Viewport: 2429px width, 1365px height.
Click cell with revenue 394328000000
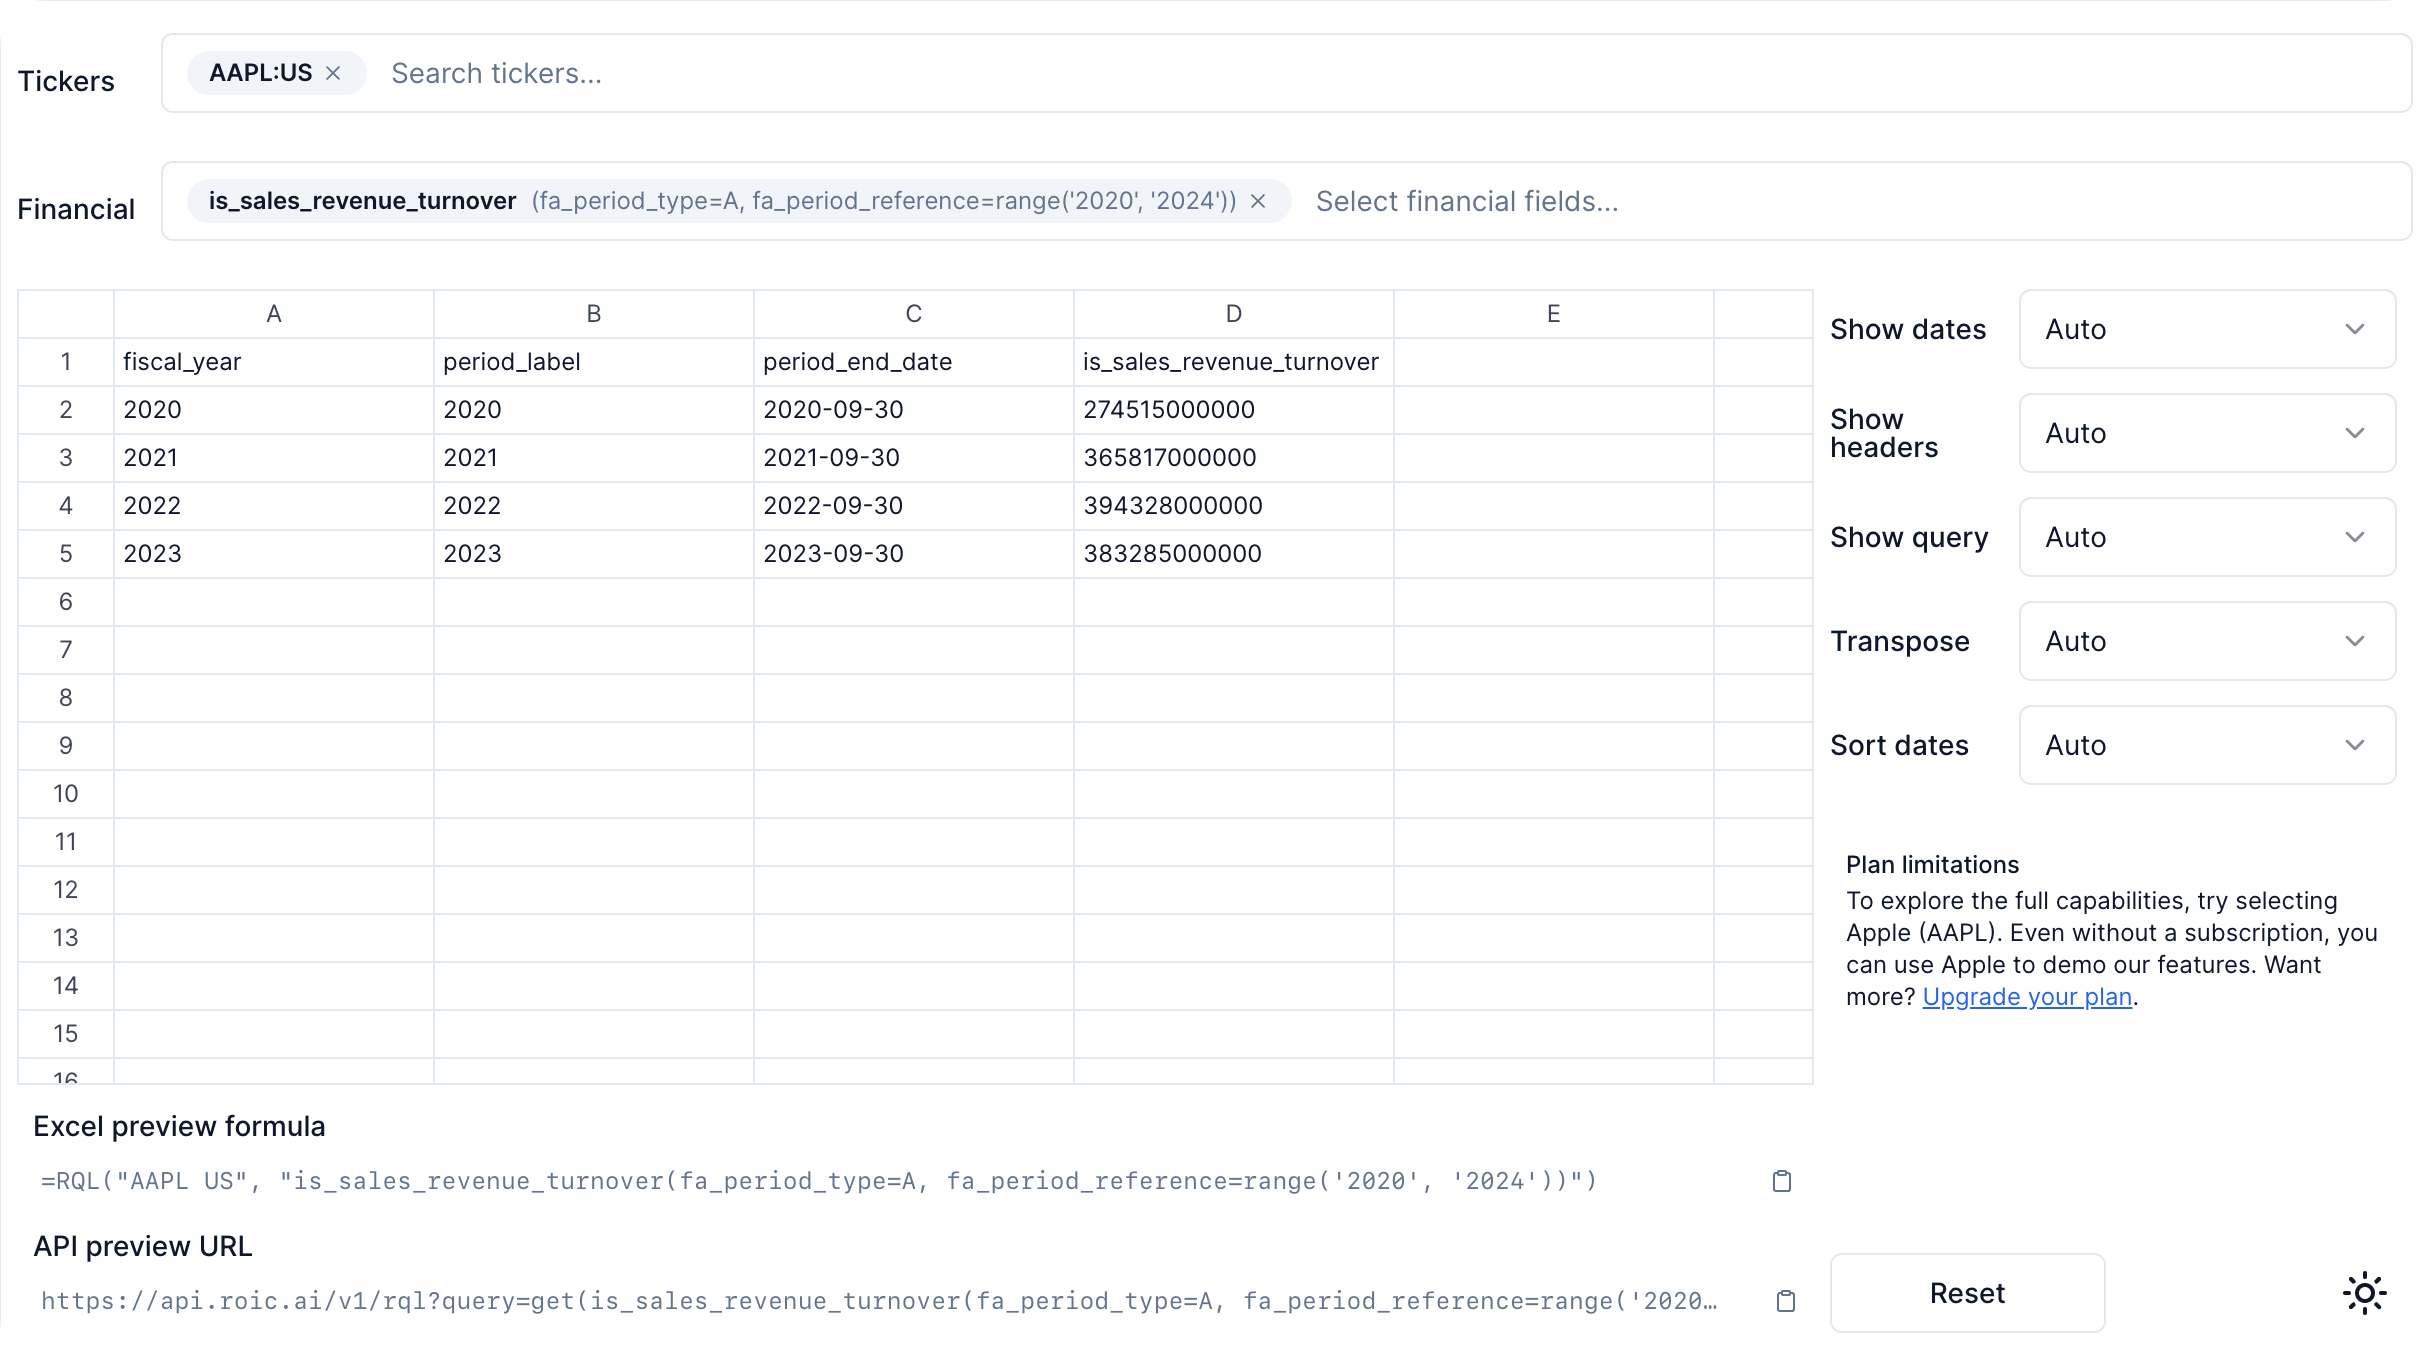[1232, 506]
